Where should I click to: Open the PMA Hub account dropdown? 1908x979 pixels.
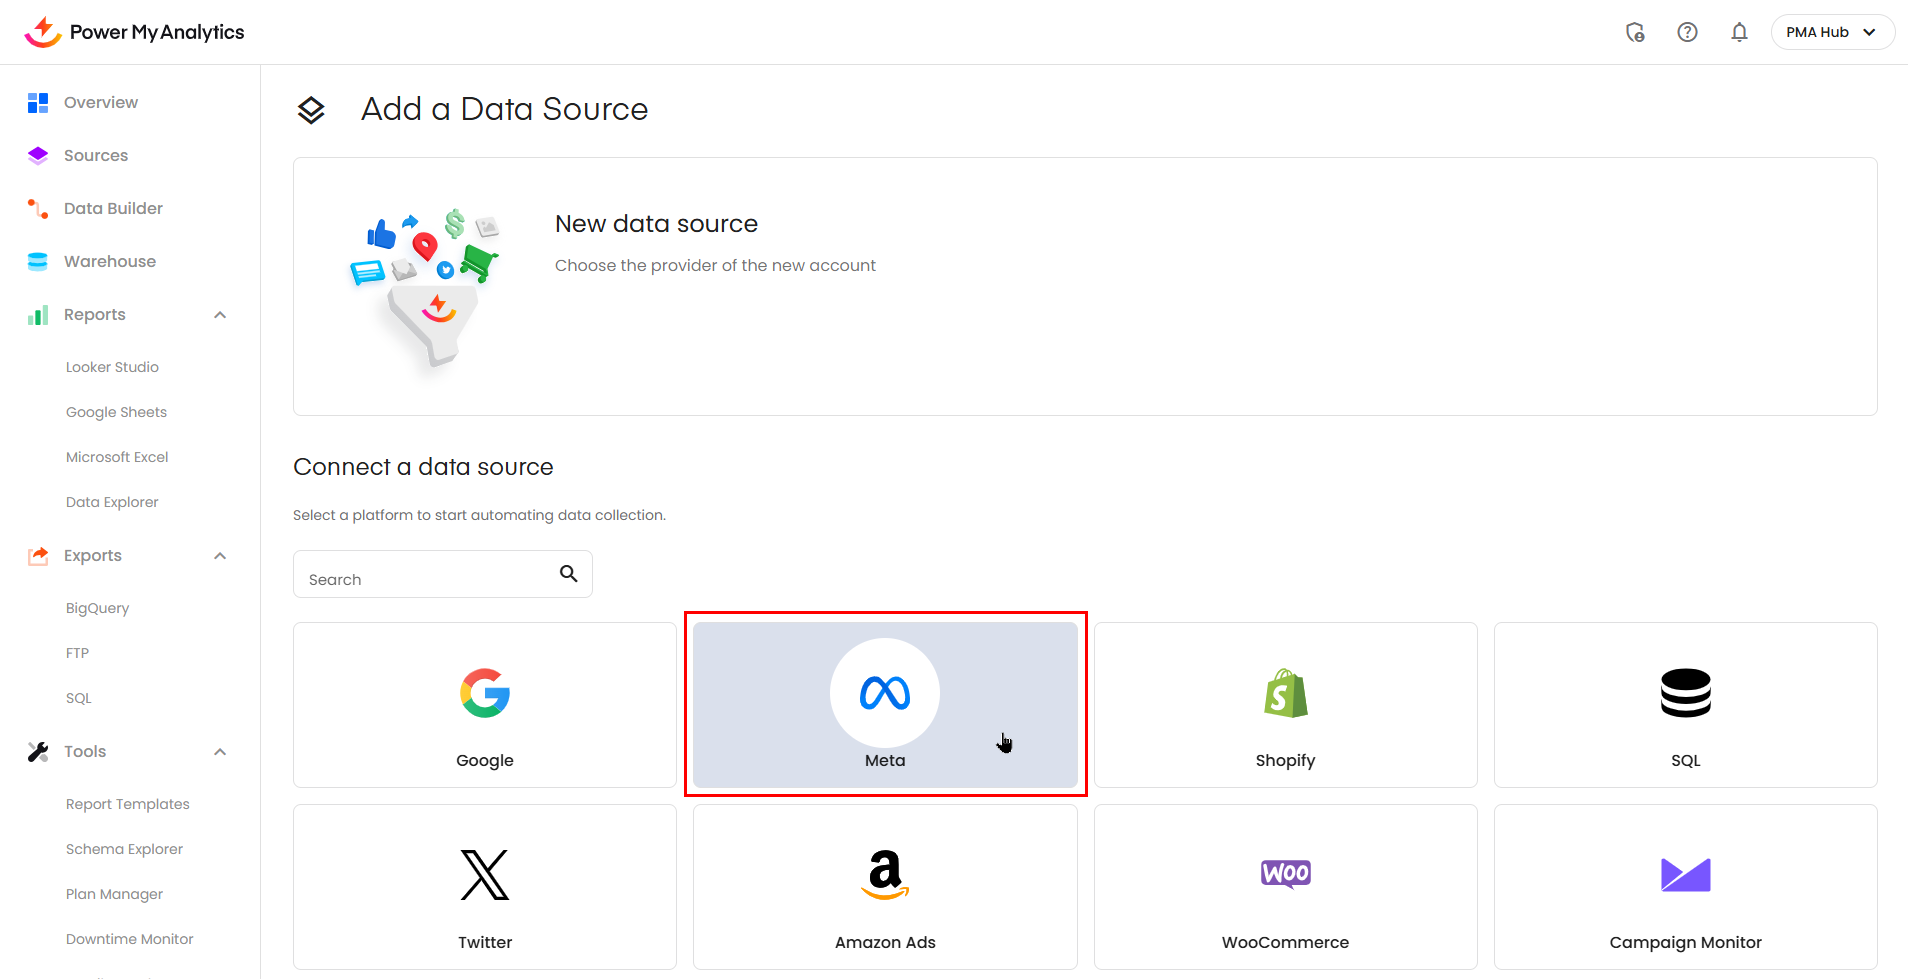1832,32
